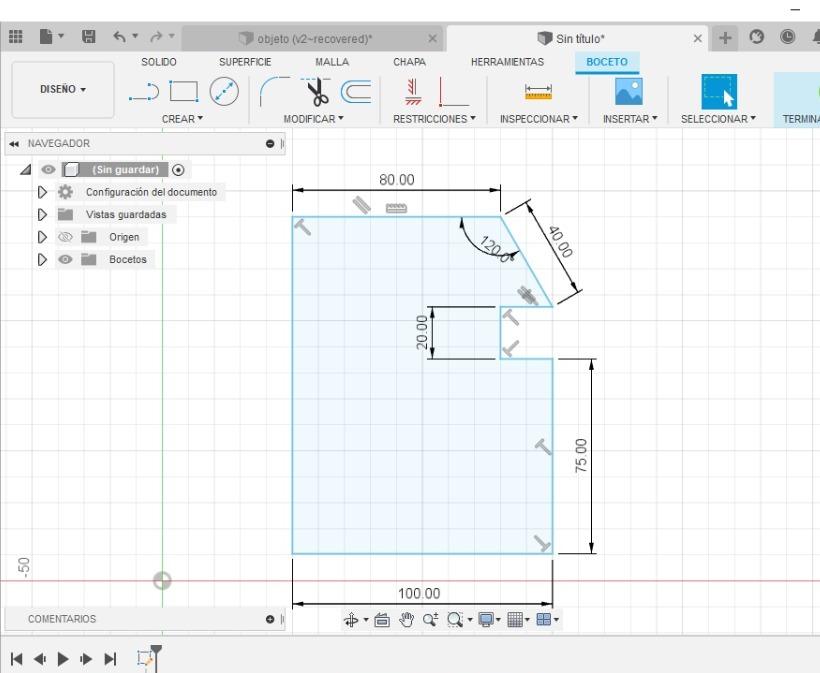
Task: Hide the Bocetos folder
Action: coord(65,260)
